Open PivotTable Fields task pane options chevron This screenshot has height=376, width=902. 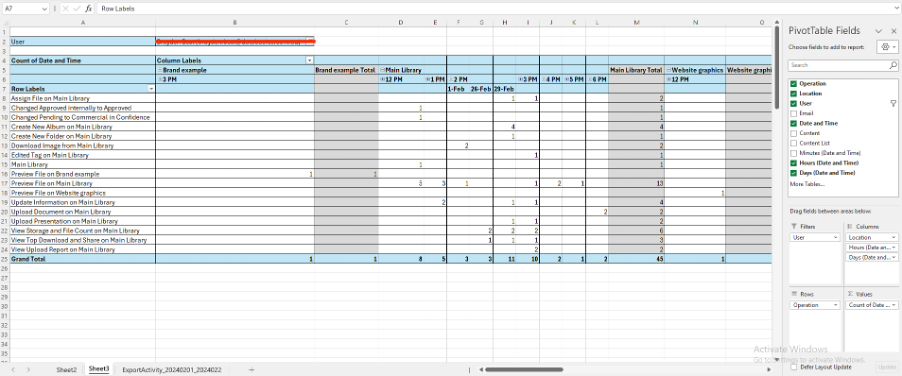(x=878, y=30)
